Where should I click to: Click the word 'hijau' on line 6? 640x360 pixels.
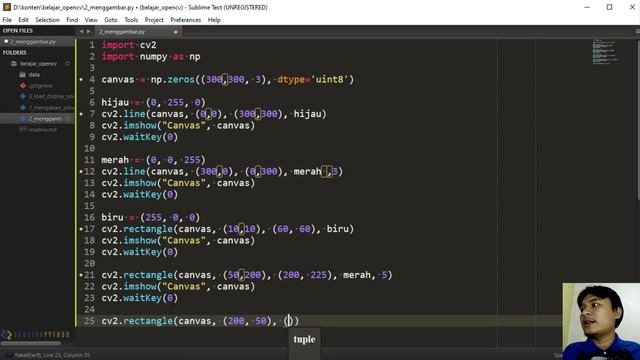coord(115,102)
